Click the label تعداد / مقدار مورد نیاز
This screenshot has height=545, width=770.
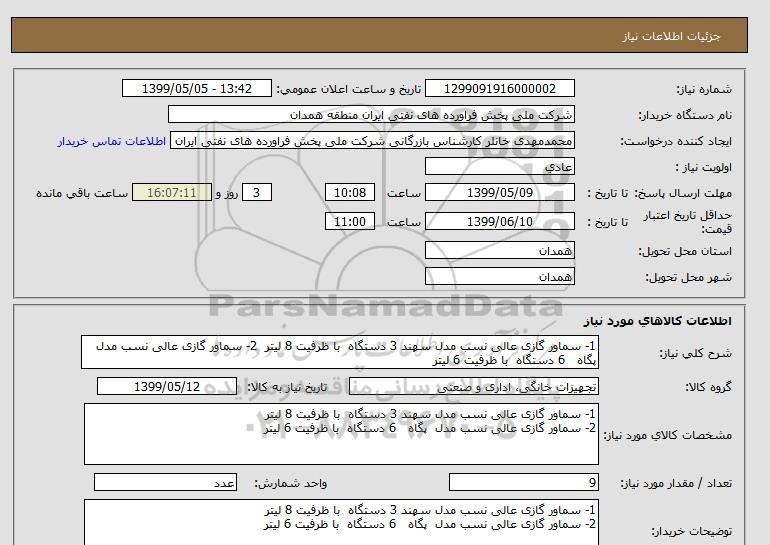point(676,483)
